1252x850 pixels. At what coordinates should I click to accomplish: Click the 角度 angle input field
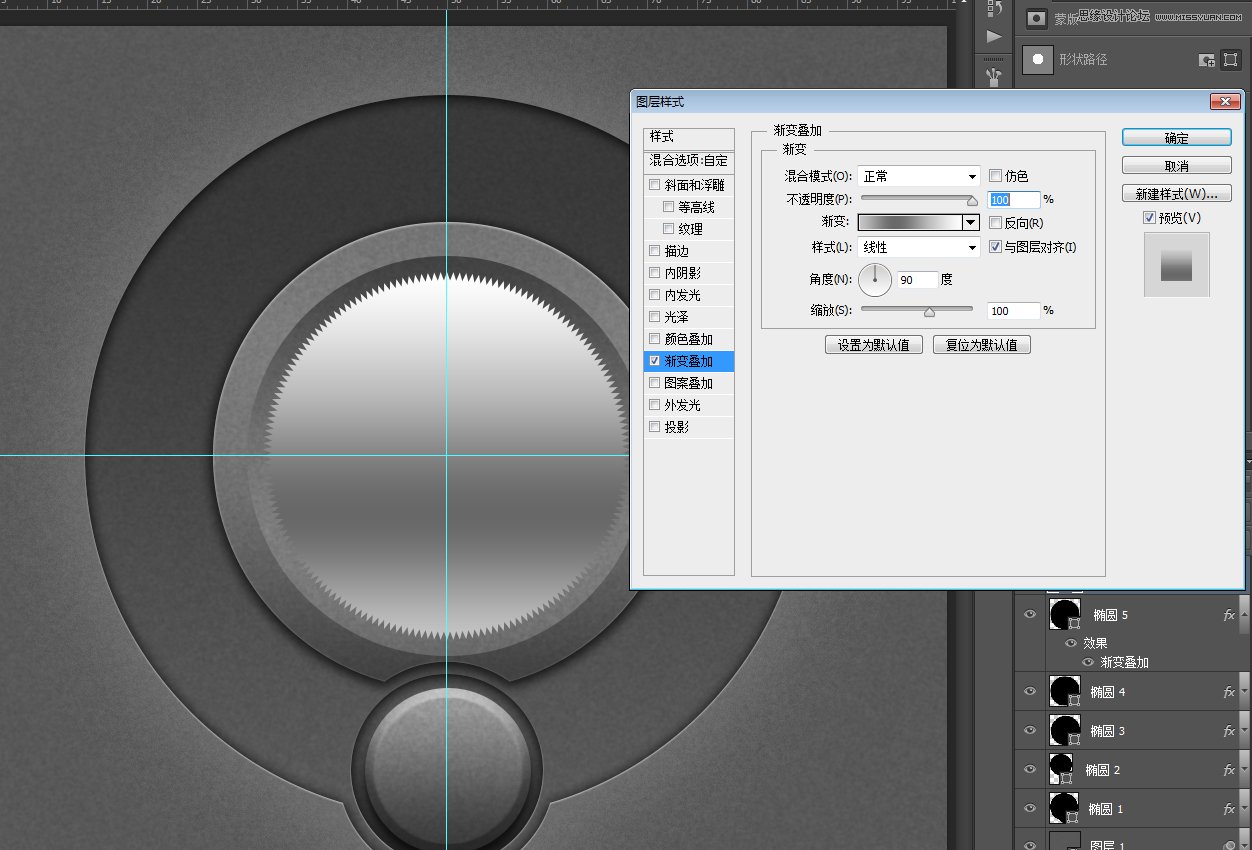click(917, 280)
